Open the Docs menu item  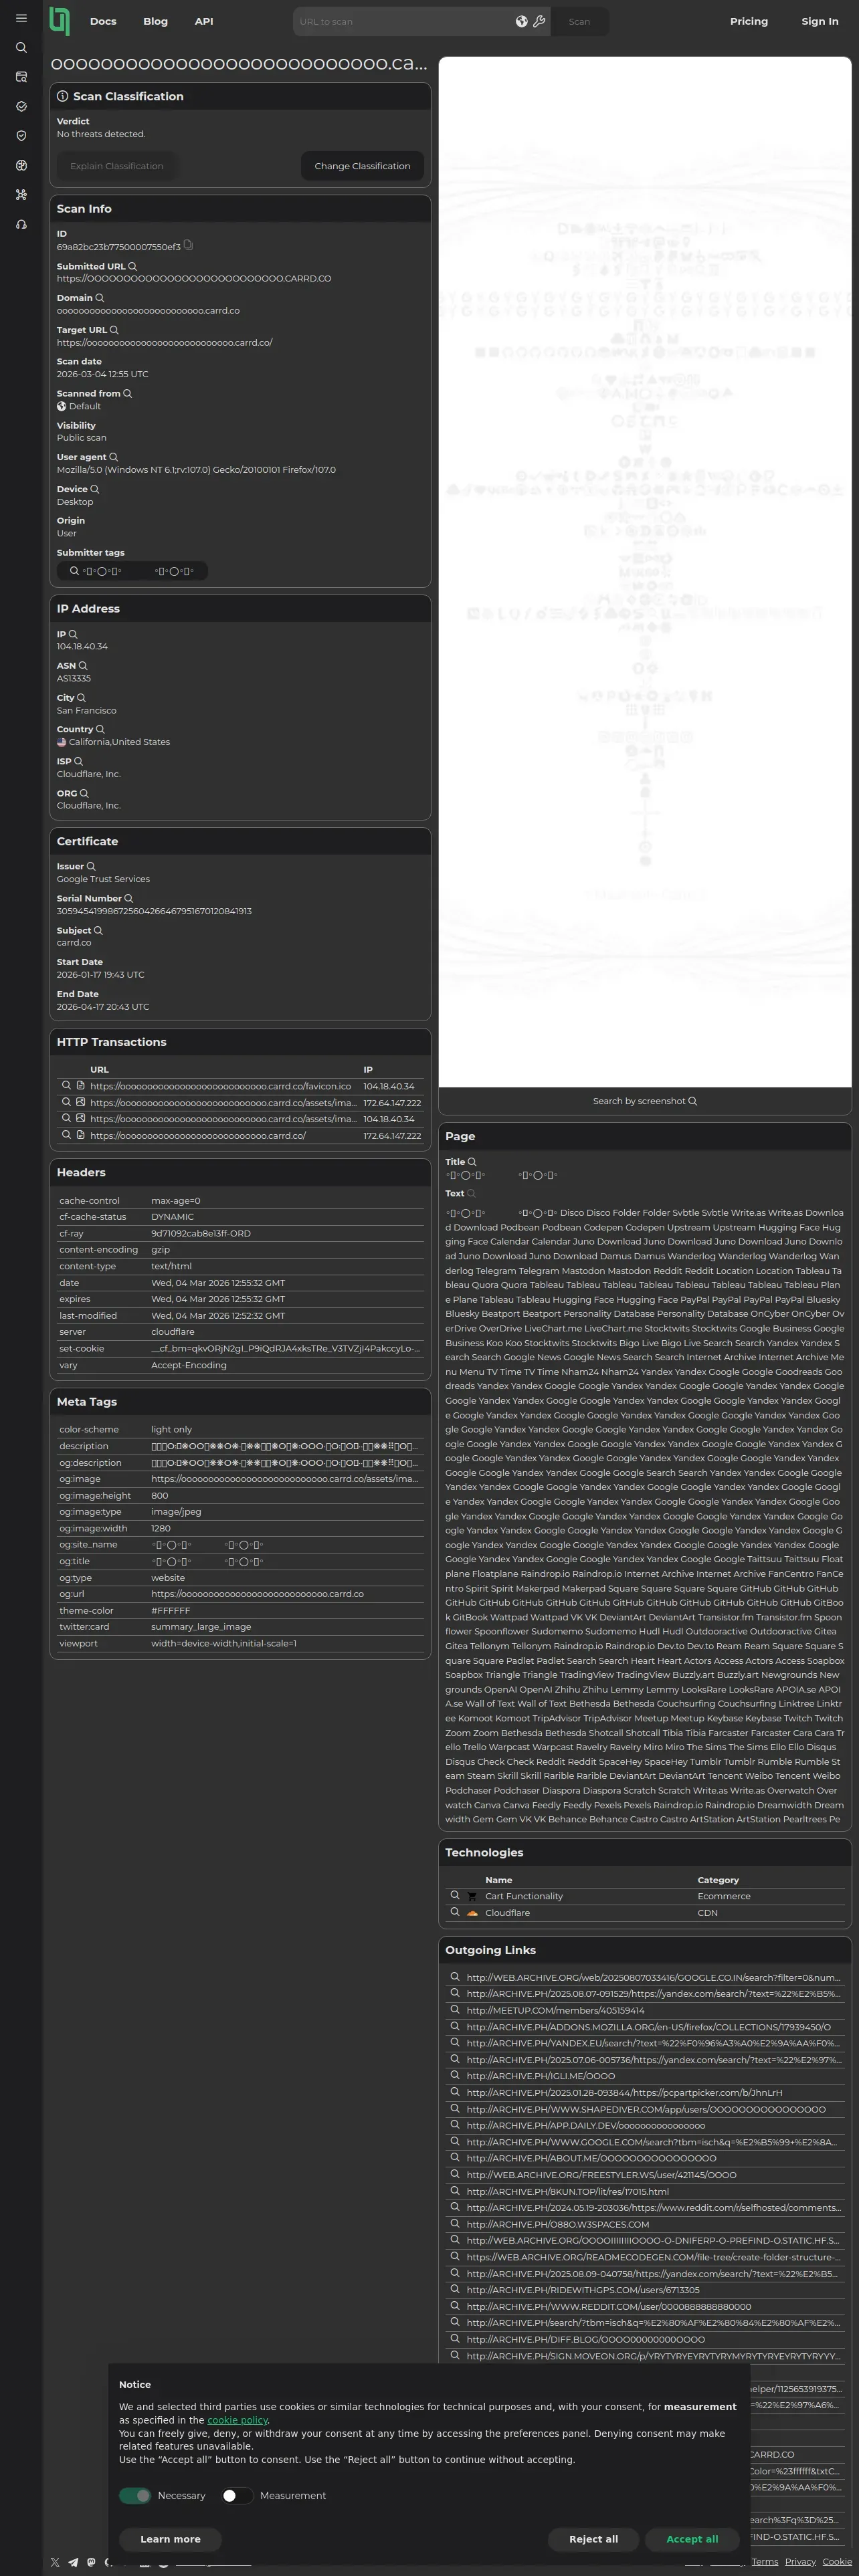pos(103,21)
